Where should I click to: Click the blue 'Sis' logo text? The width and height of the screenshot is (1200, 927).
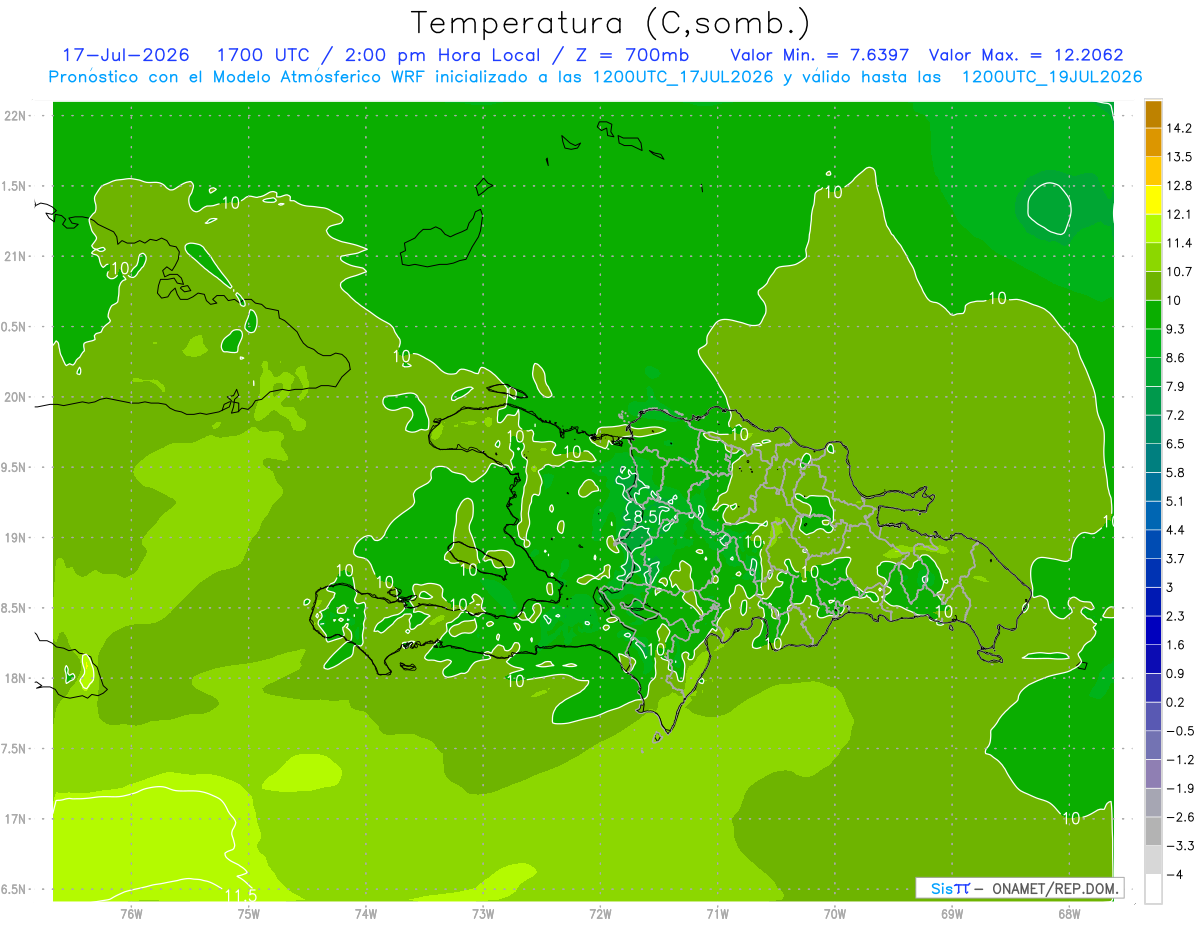[942, 888]
